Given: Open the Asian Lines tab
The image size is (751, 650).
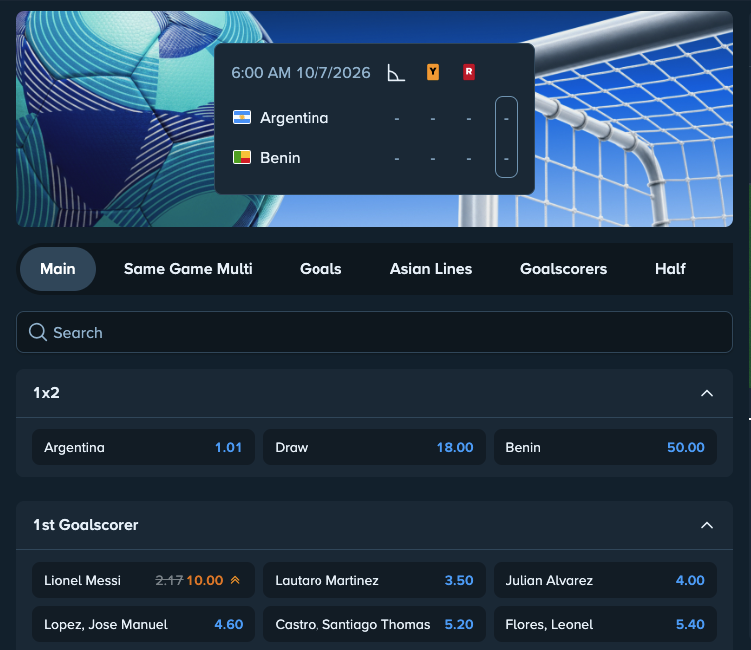Looking at the screenshot, I should pyautogui.click(x=431, y=269).
